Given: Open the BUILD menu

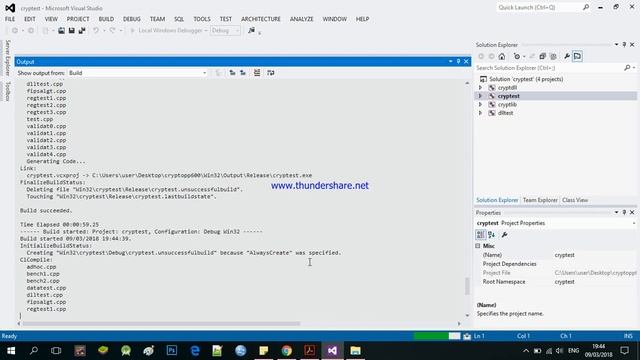Looking at the screenshot, I should (x=106, y=19).
